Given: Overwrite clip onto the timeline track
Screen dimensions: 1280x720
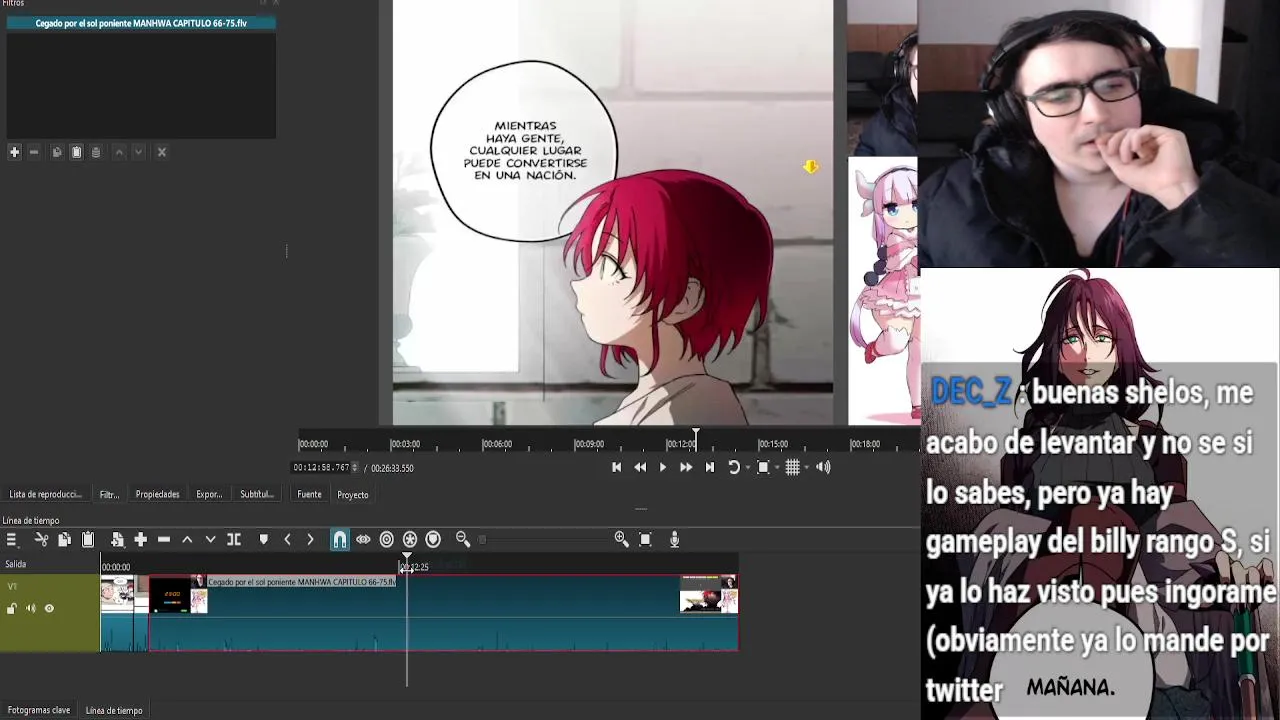Looking at the screenshot, I should [210, 539].
